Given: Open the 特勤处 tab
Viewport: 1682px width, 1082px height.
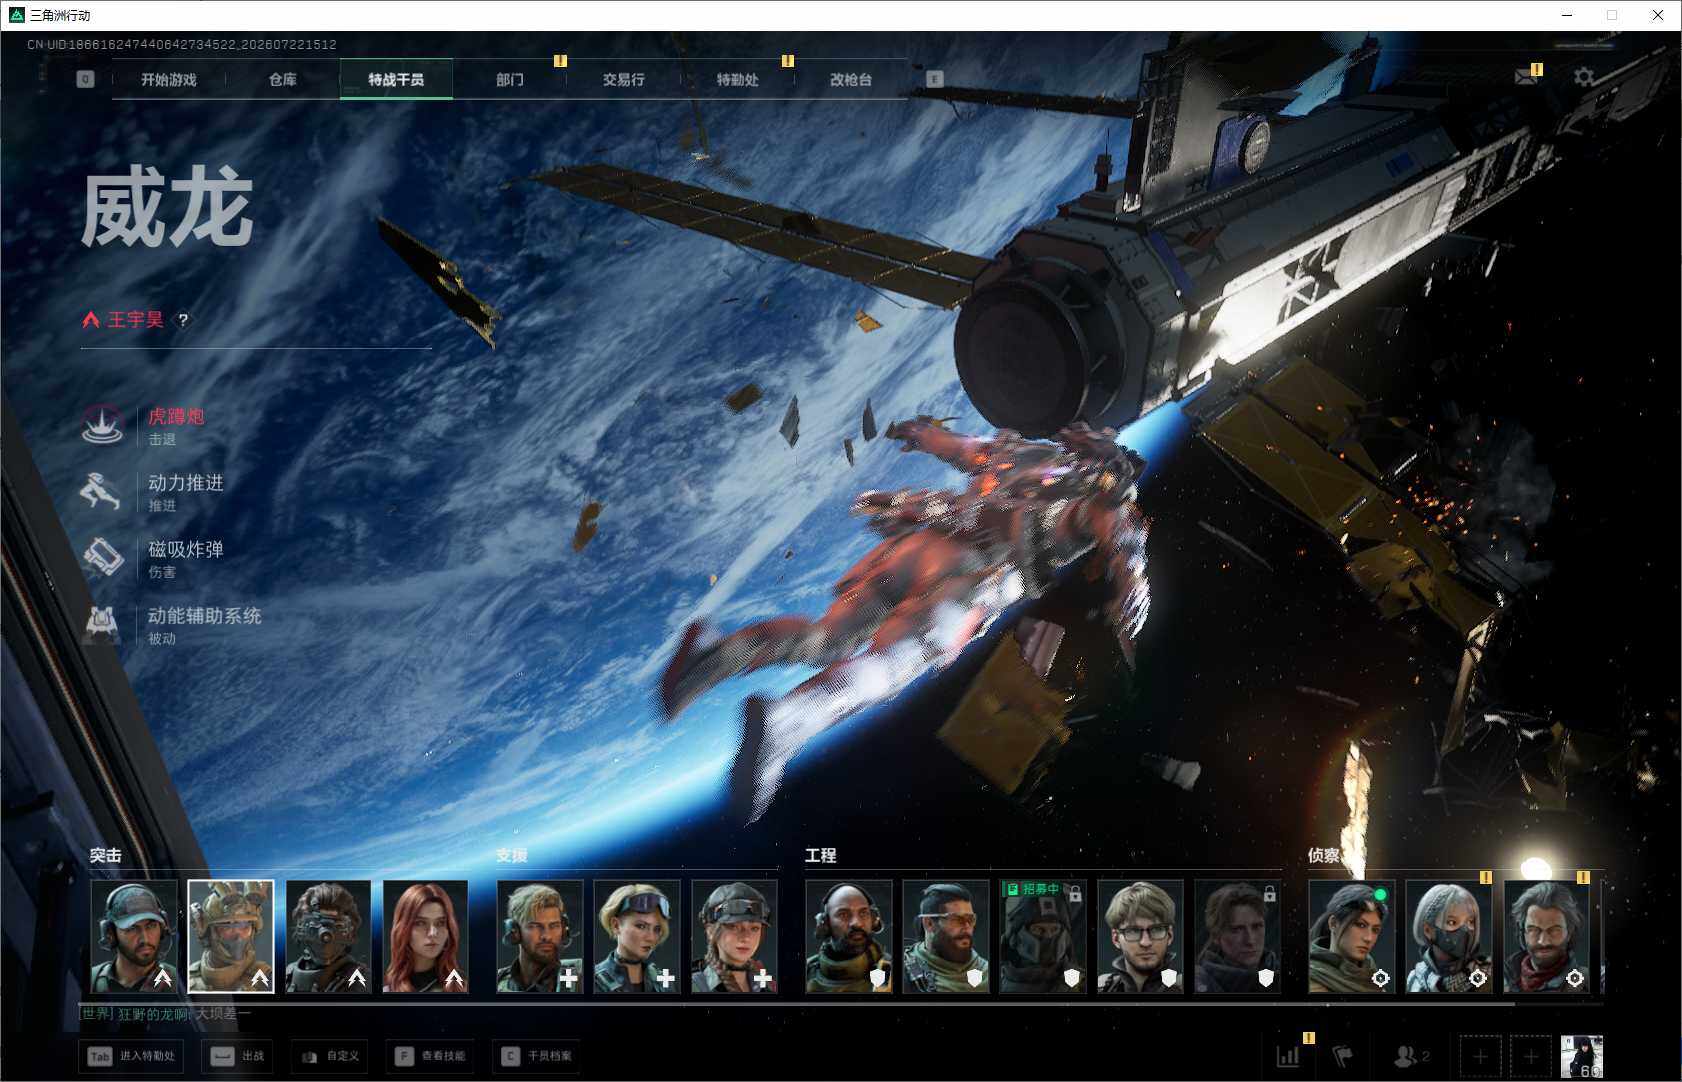Looking at the screenshot, I should 737,79.
